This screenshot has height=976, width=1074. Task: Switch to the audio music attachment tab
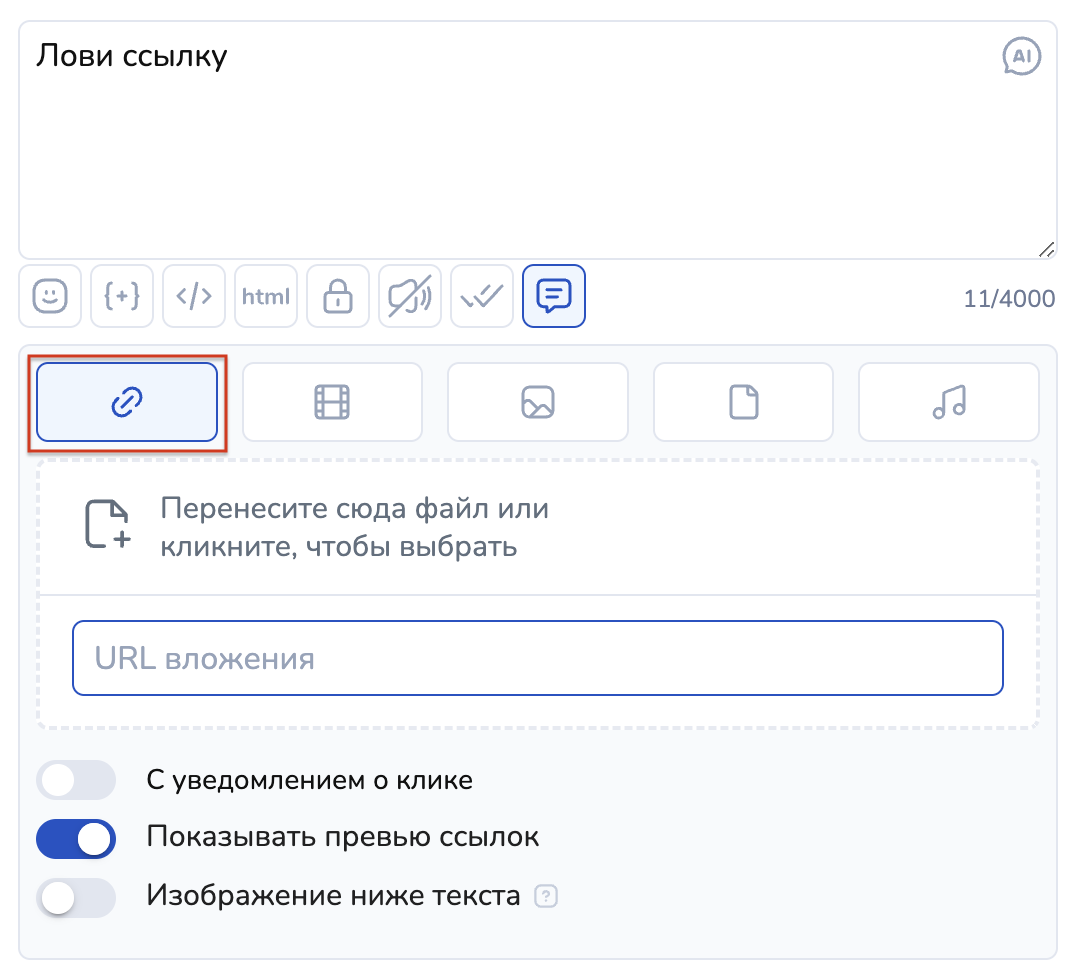(948, 402)
